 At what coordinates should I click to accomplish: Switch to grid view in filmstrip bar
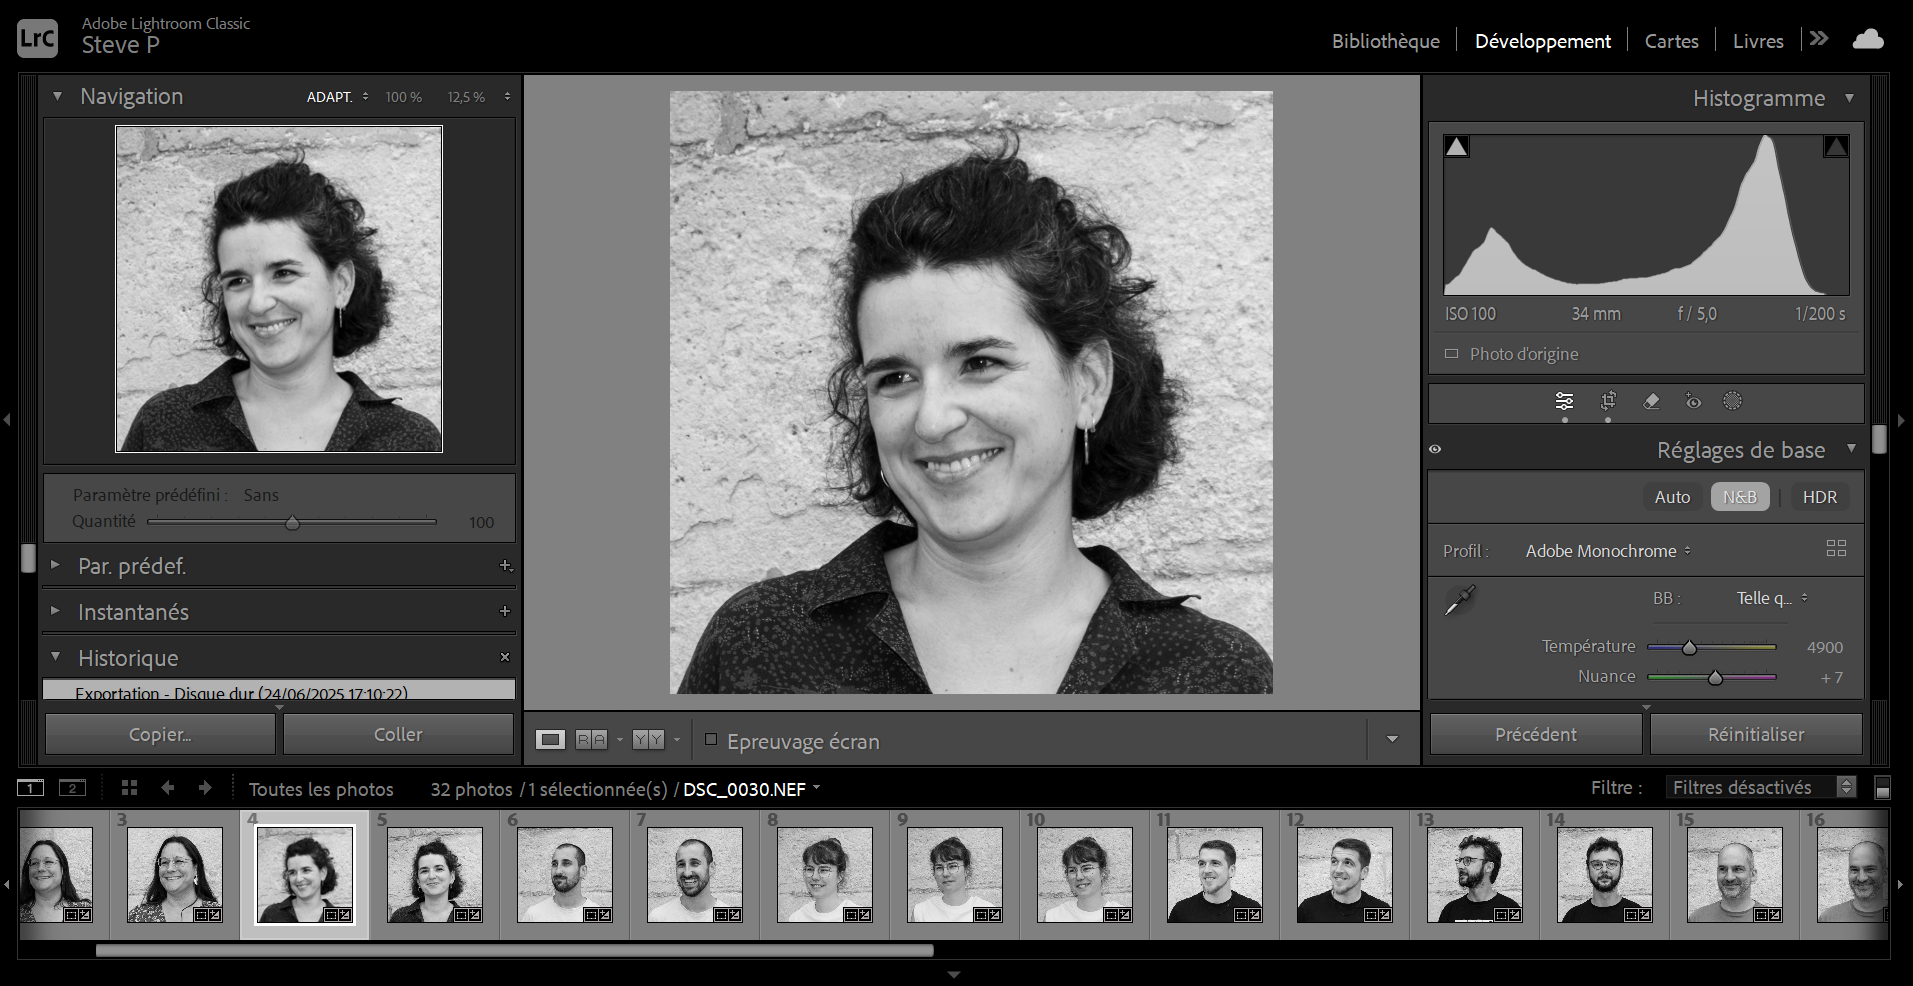pyautogui.click(x=129, y=788)
